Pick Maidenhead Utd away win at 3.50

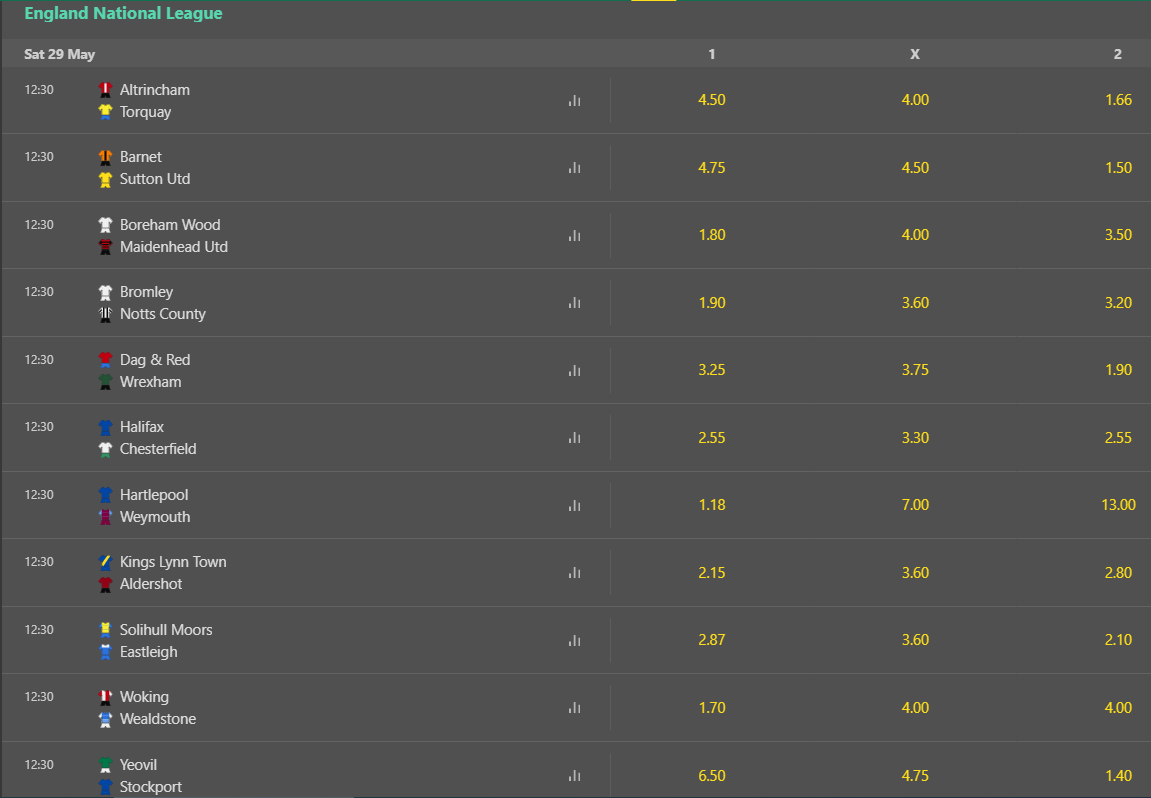coord(1118,235)
